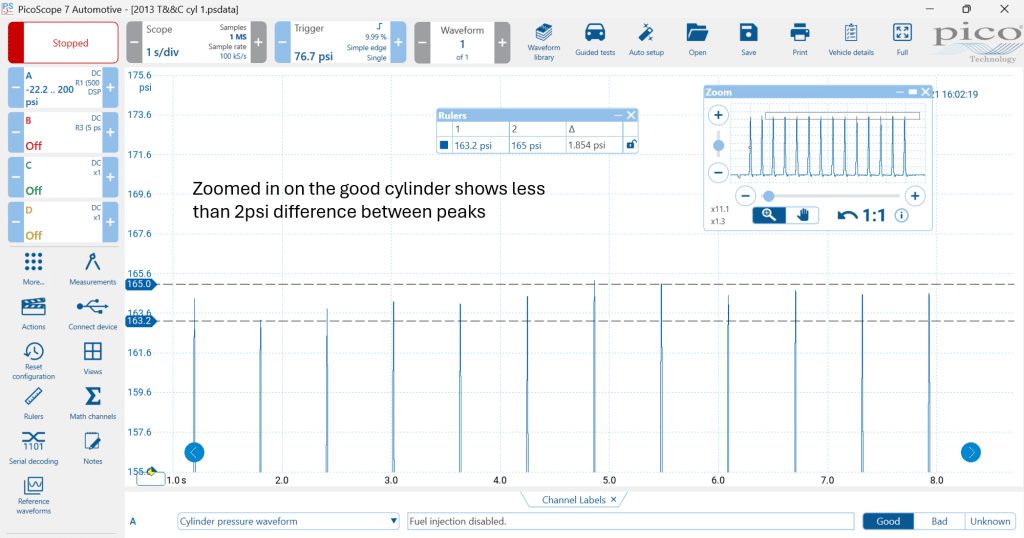Toggle the rulers lock icon

coord(631,144)
